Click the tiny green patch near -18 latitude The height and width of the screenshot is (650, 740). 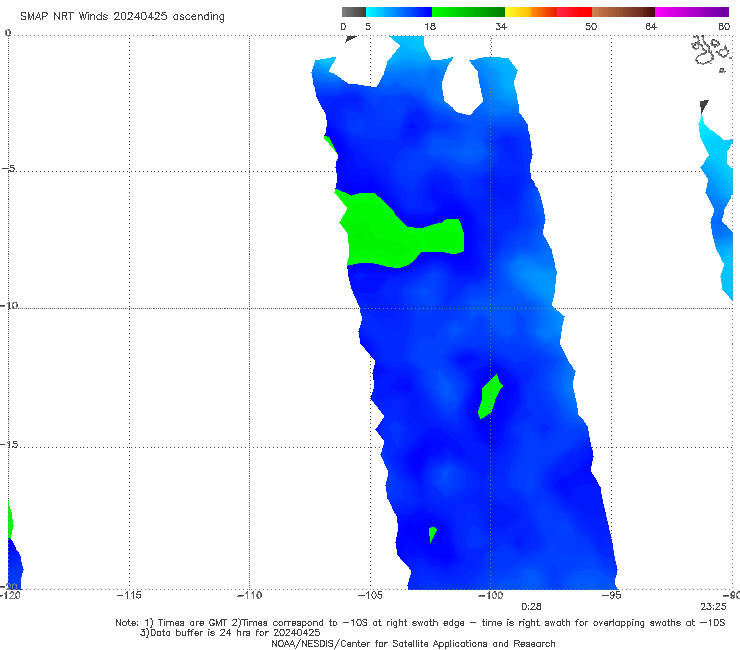coord(432,534)
